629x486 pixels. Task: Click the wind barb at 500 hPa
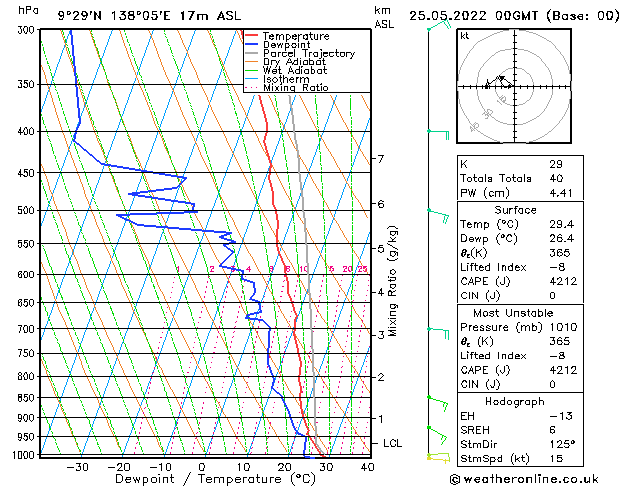(438, 216)
